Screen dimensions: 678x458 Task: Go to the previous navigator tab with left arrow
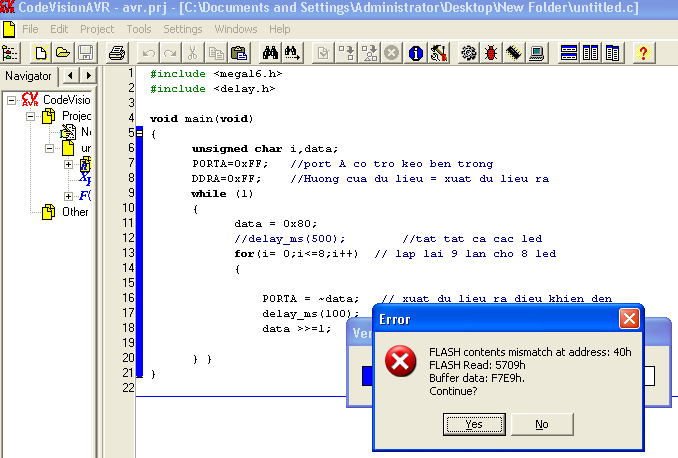(70, 76)
